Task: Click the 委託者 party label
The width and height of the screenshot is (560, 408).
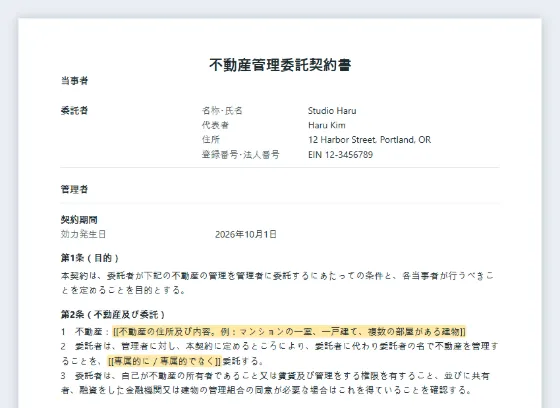Action: [x=74, y=110]
